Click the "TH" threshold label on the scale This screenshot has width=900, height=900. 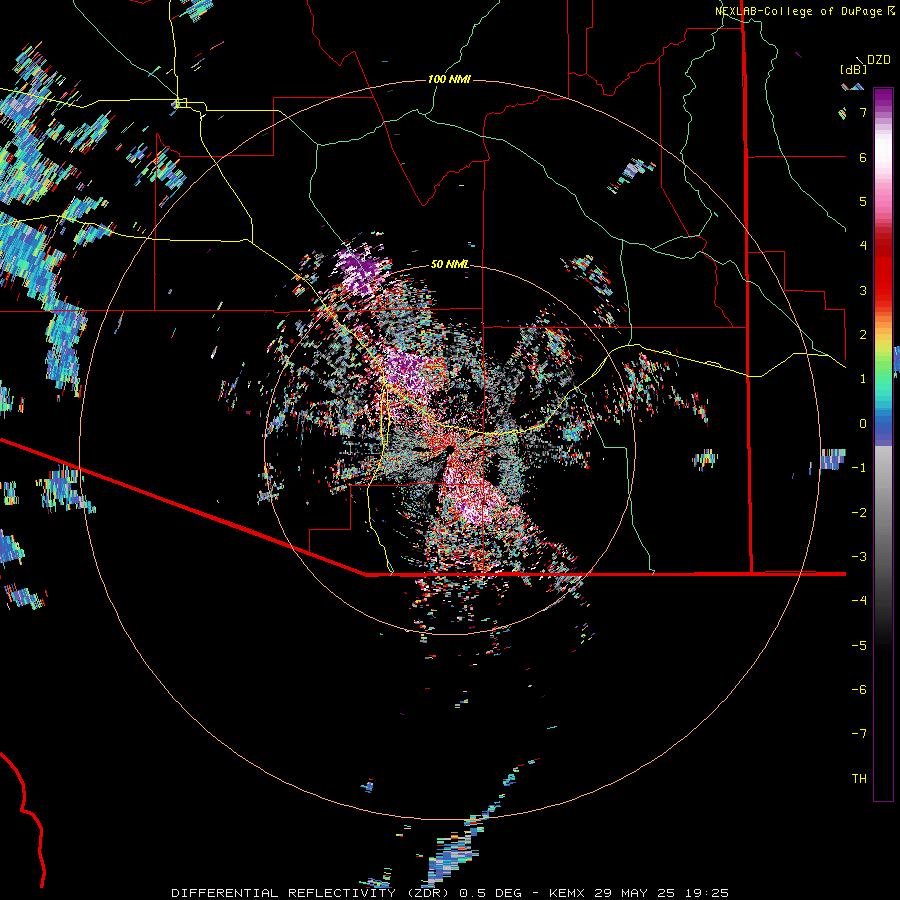859,779
